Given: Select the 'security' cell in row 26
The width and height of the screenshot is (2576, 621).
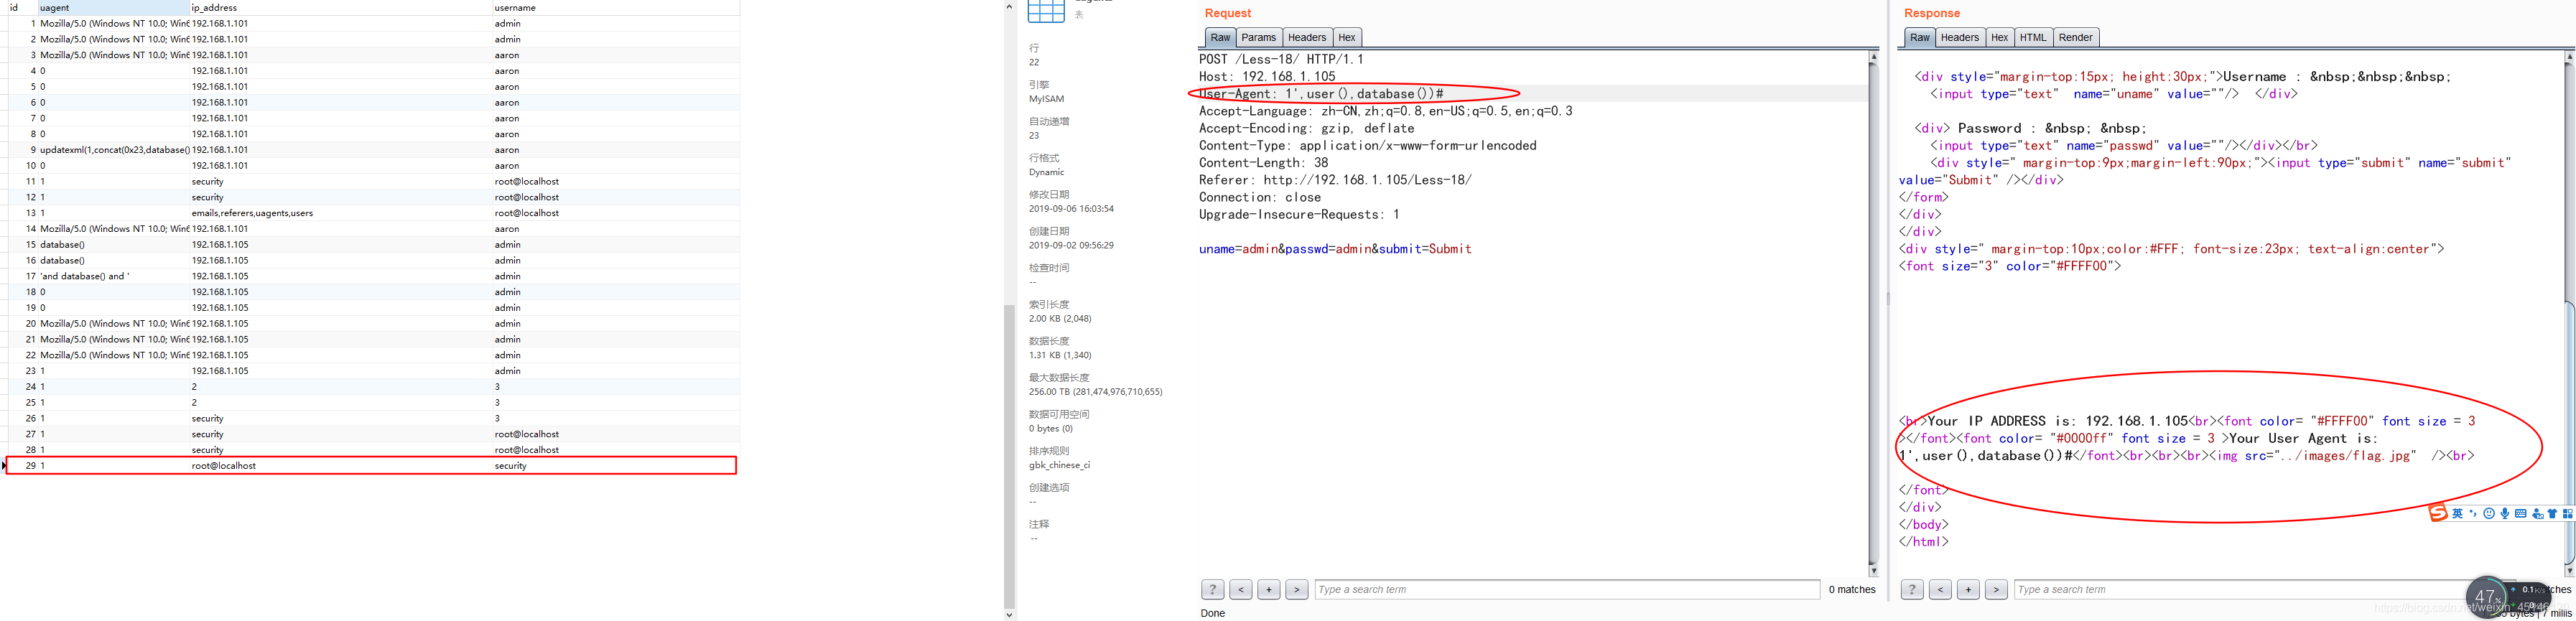Looking at the screenshot, I should 341,419.
